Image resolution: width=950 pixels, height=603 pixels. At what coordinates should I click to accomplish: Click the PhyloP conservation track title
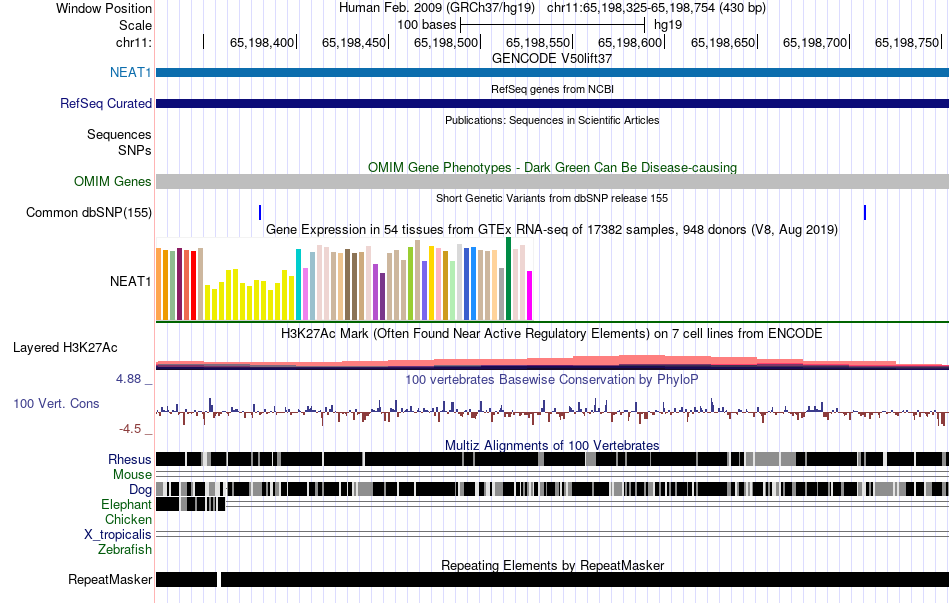[x=552, y=379]
